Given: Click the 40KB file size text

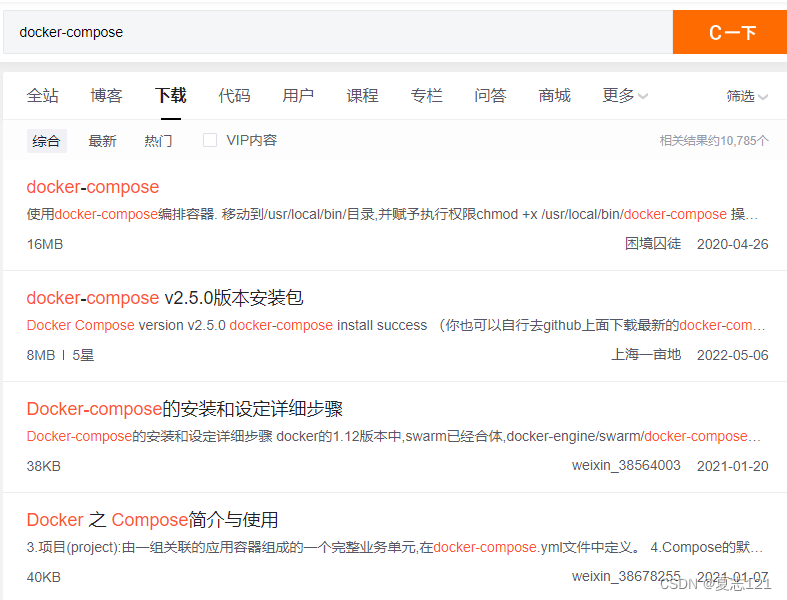Looking at the screenshot, I should pyautogui.click(x=43, y=577).
